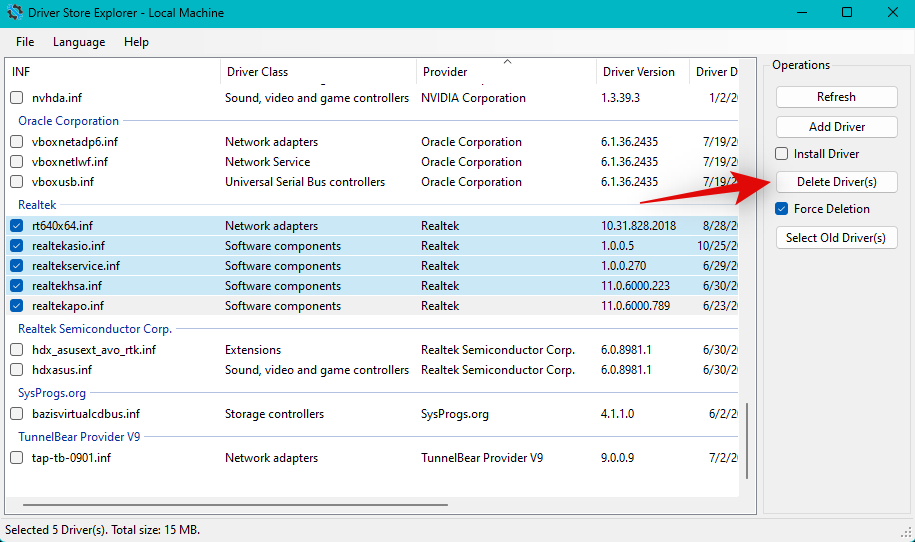Open the Help menu

pos(136,42)
